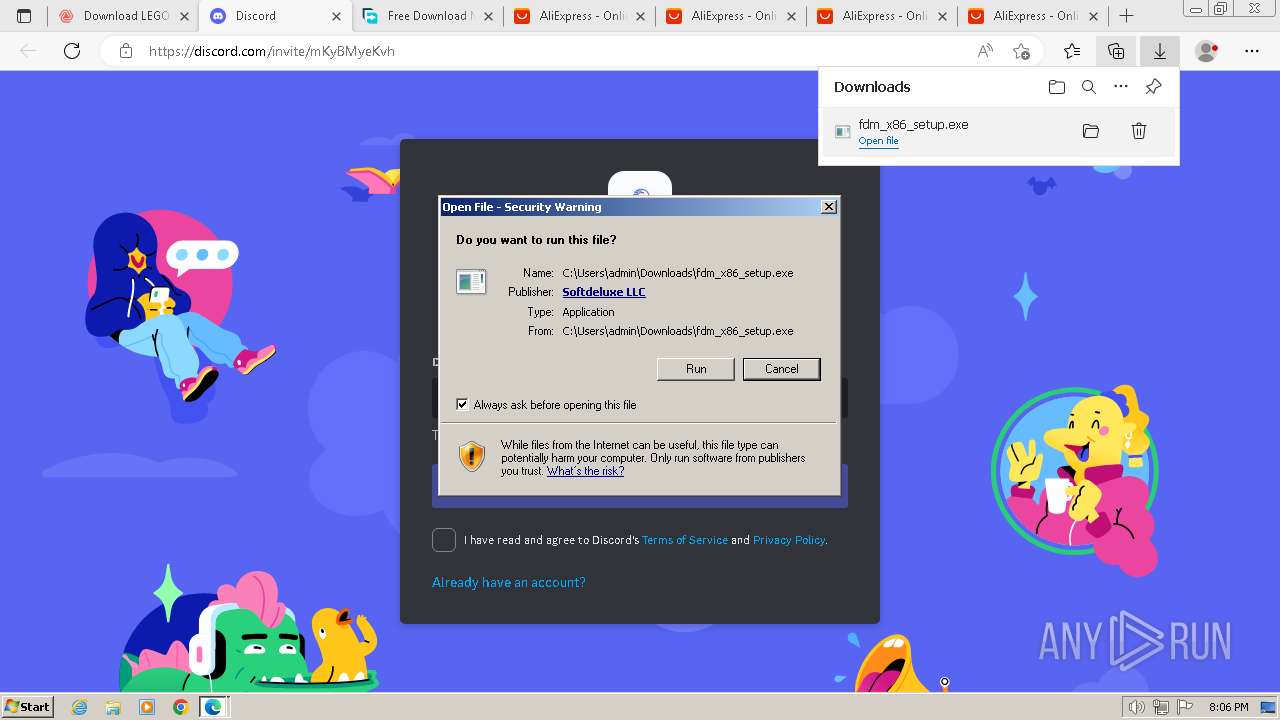Click the 8:06 PM system clock
This screenshot has width=1280, height=720.
pyautogui.click(x=1228, y=707)
